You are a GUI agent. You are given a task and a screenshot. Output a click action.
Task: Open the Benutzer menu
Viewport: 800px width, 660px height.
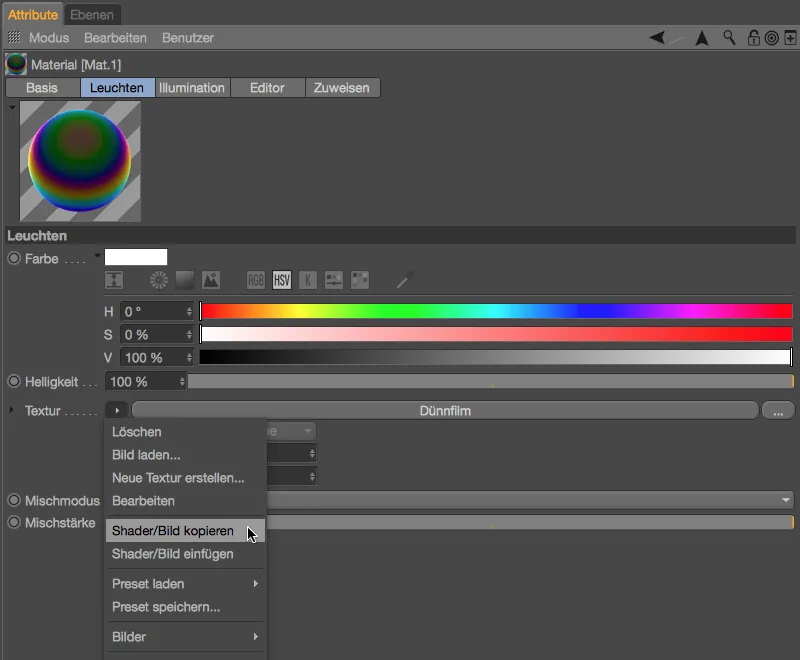click(x=188, y=38)
